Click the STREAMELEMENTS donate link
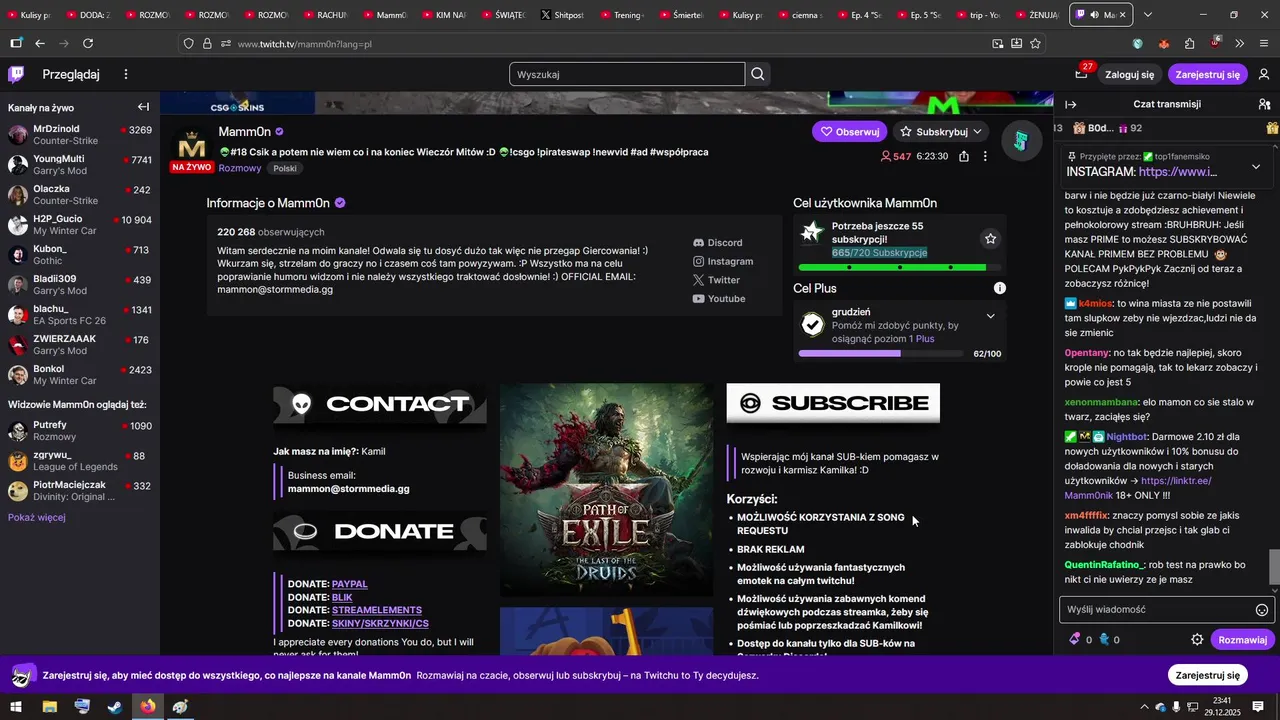Viewport: 1280px width, 720px height. pyautogui.click(x=377, y=610)
